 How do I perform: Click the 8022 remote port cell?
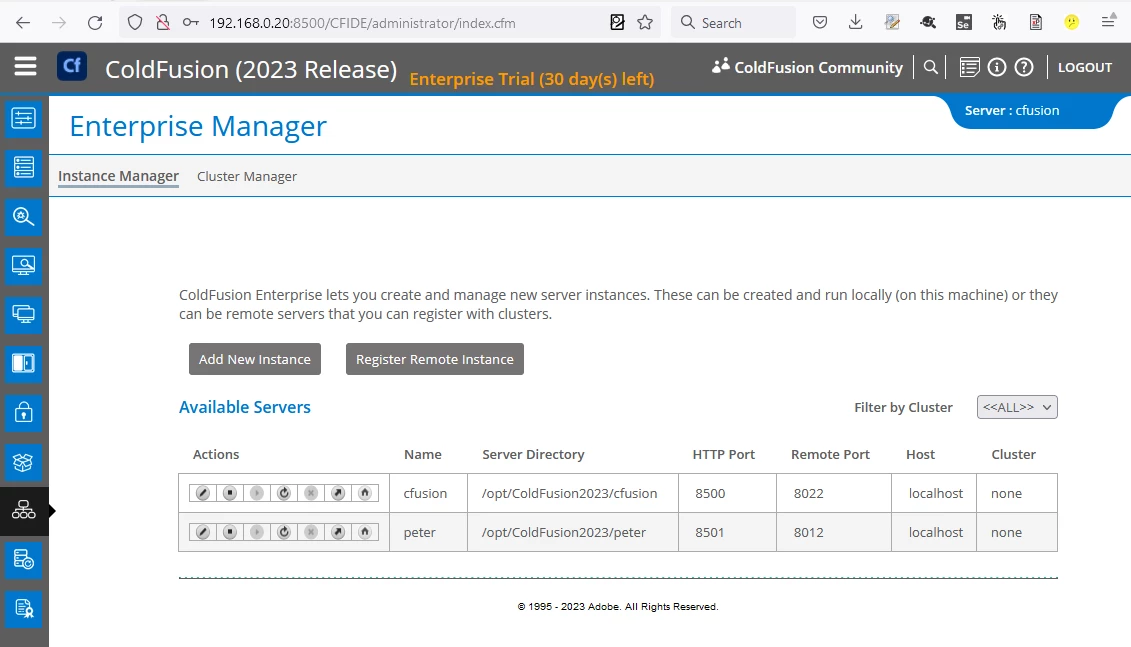834,493
